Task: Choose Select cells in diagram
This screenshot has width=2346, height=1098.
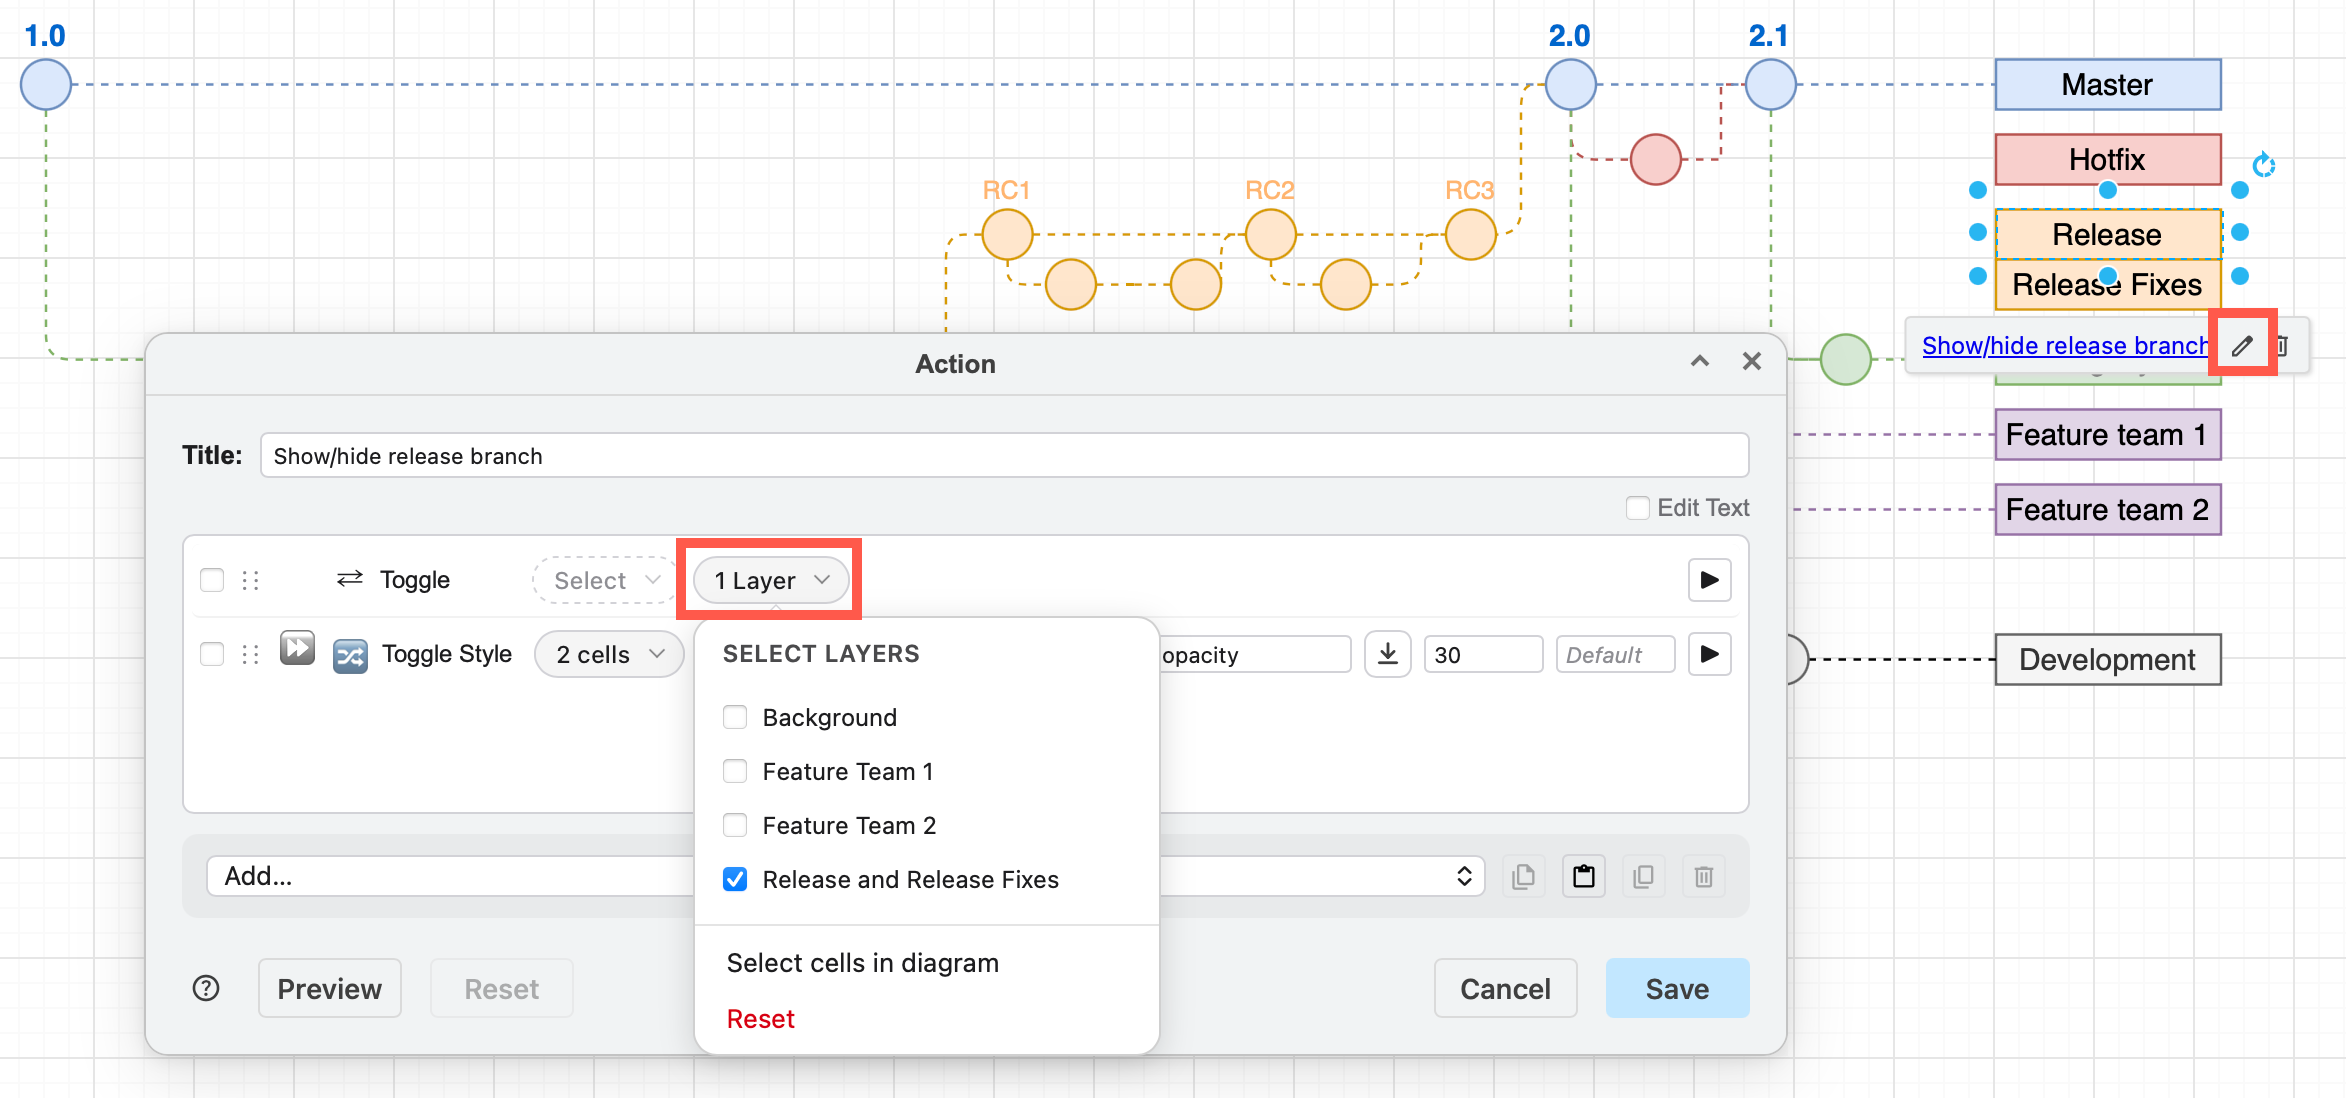Action: (863, 963)
